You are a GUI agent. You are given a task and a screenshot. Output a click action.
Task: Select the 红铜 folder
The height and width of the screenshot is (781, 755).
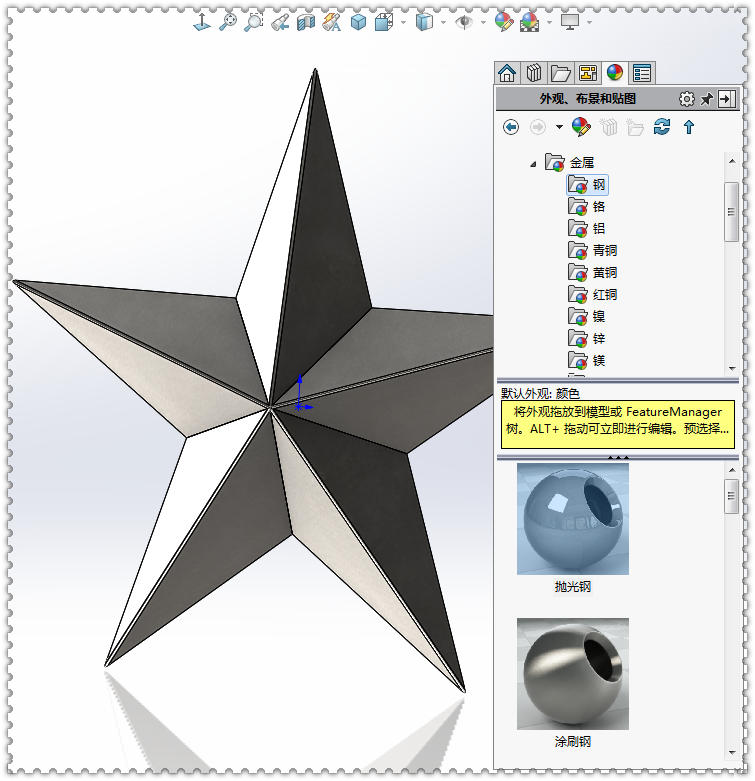(x=593, y=295)
